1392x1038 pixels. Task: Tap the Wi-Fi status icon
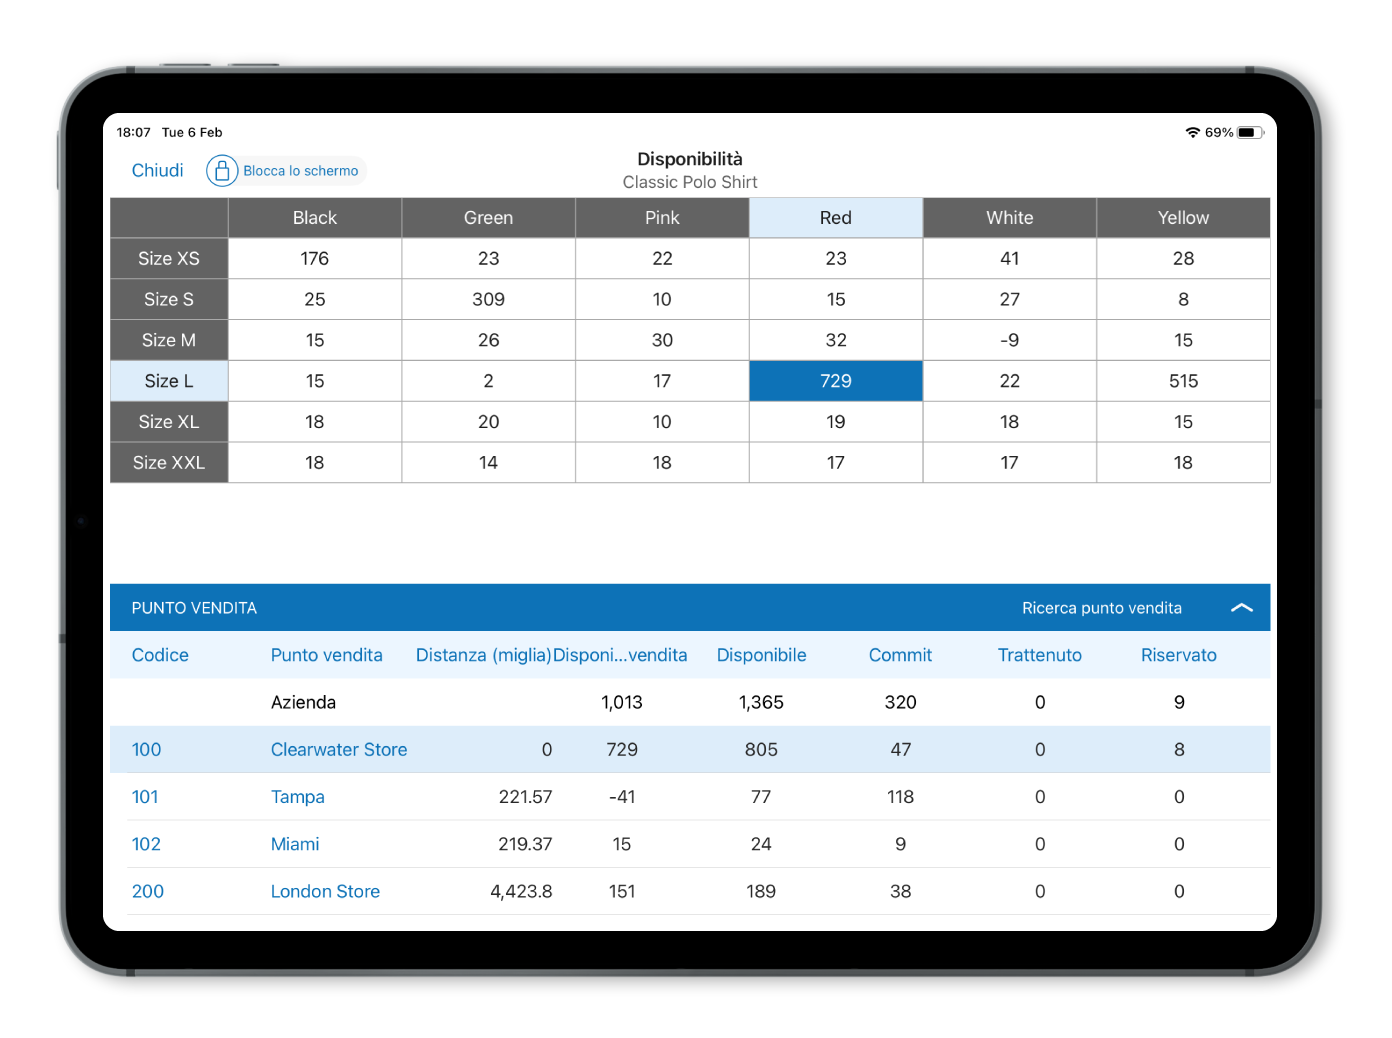(1192, 132)
